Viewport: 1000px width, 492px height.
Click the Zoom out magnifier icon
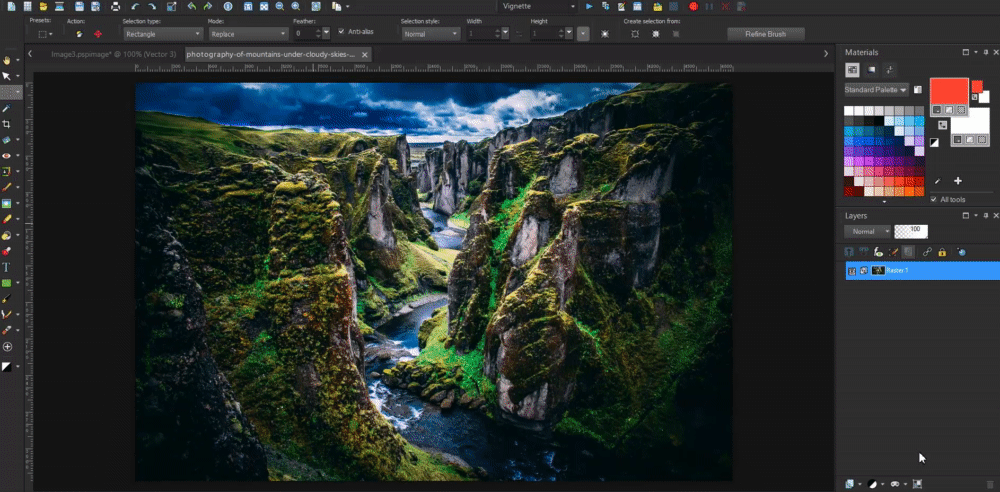tap(280, 6)
